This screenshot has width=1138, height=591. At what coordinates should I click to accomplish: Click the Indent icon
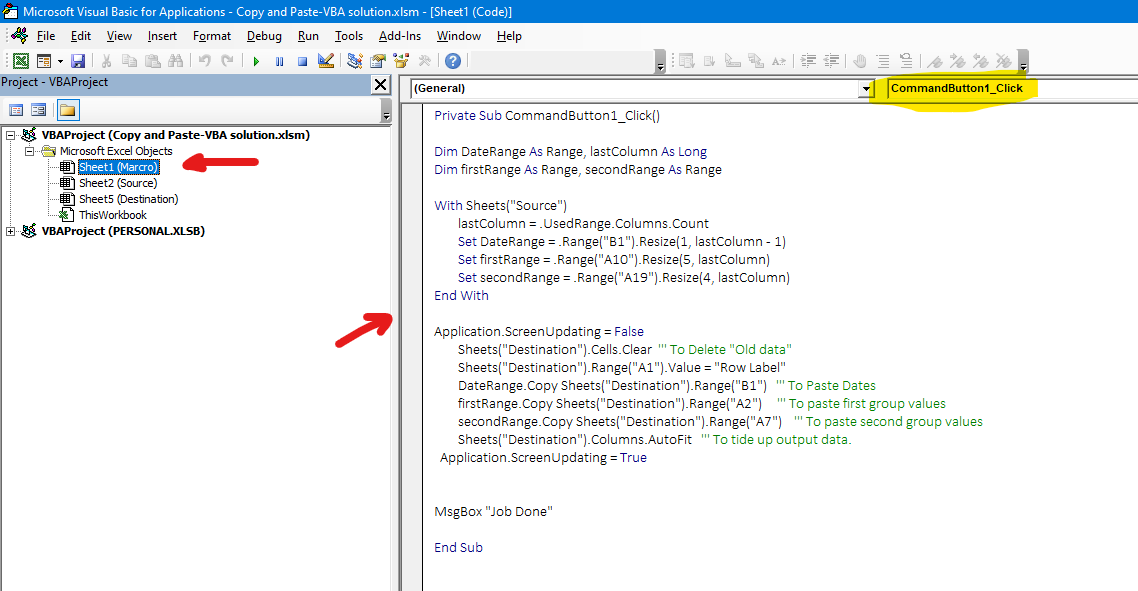click(808, 62)
